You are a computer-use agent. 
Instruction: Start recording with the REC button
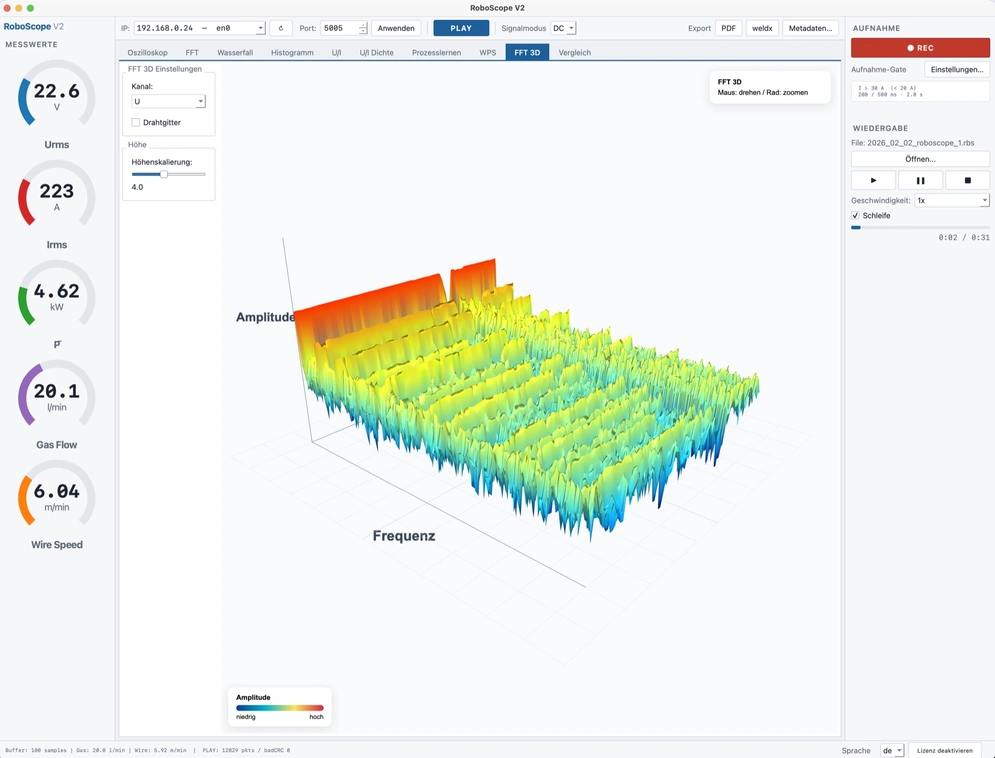920,48
